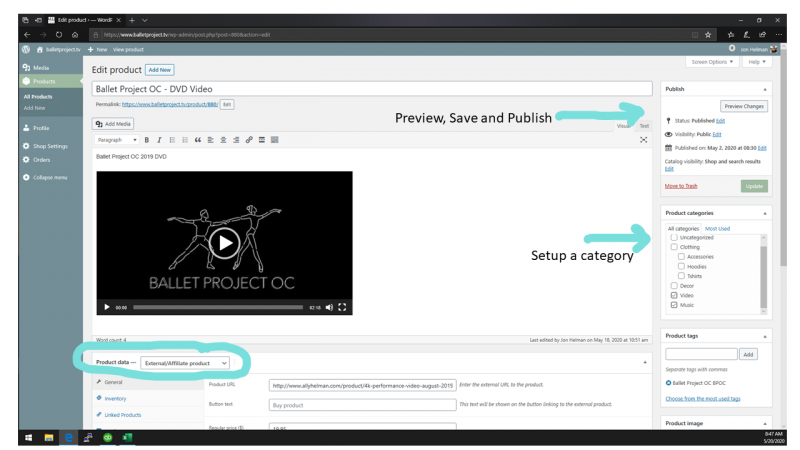Apply blockquote formatting

tap(198, 140)
